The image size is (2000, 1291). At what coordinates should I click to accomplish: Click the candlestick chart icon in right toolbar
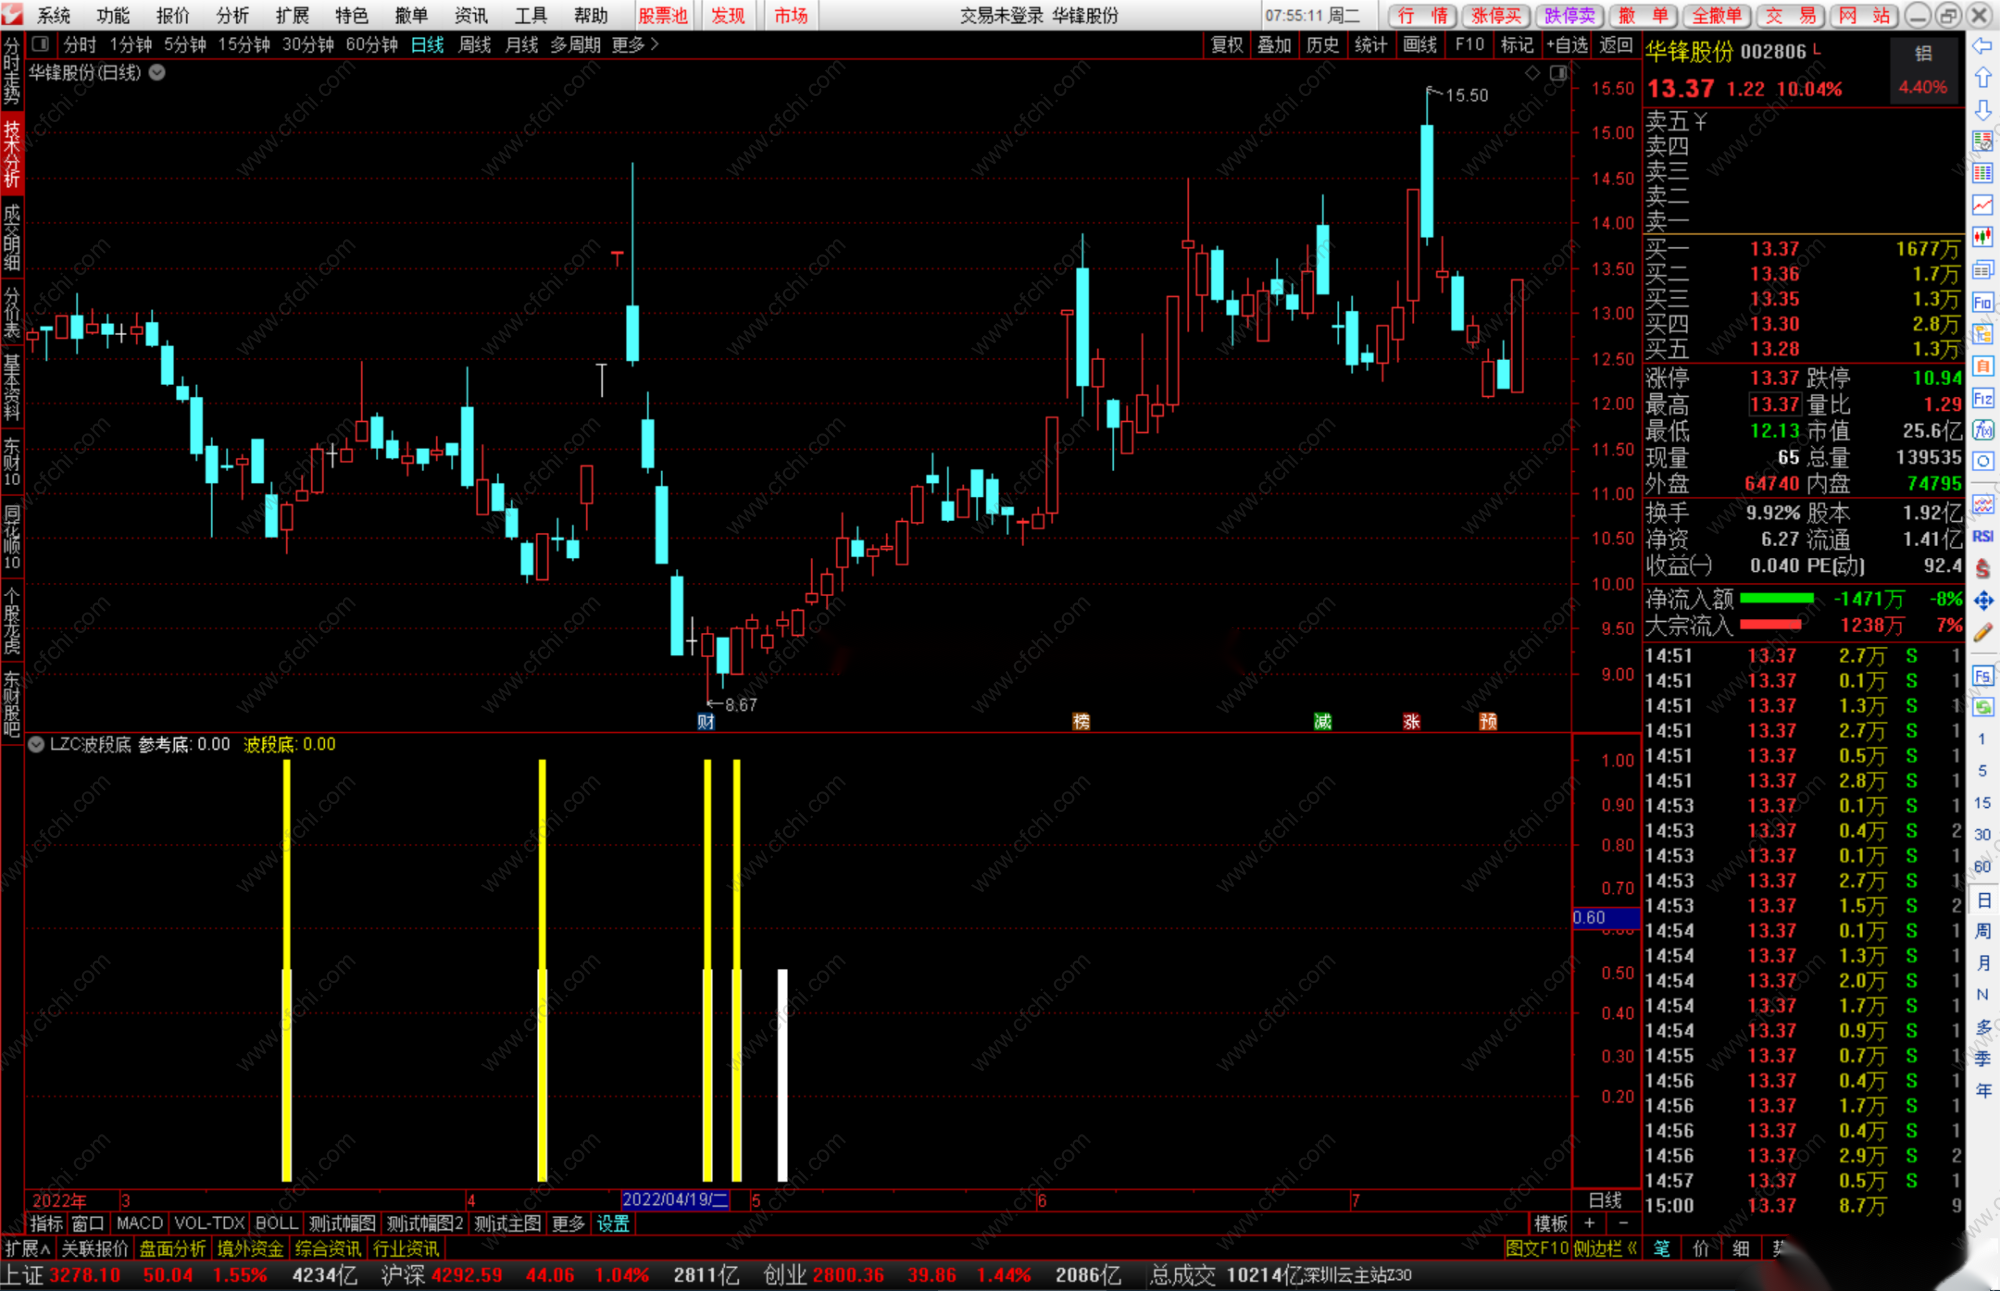pyautogui.click(x=1983, y=237)
